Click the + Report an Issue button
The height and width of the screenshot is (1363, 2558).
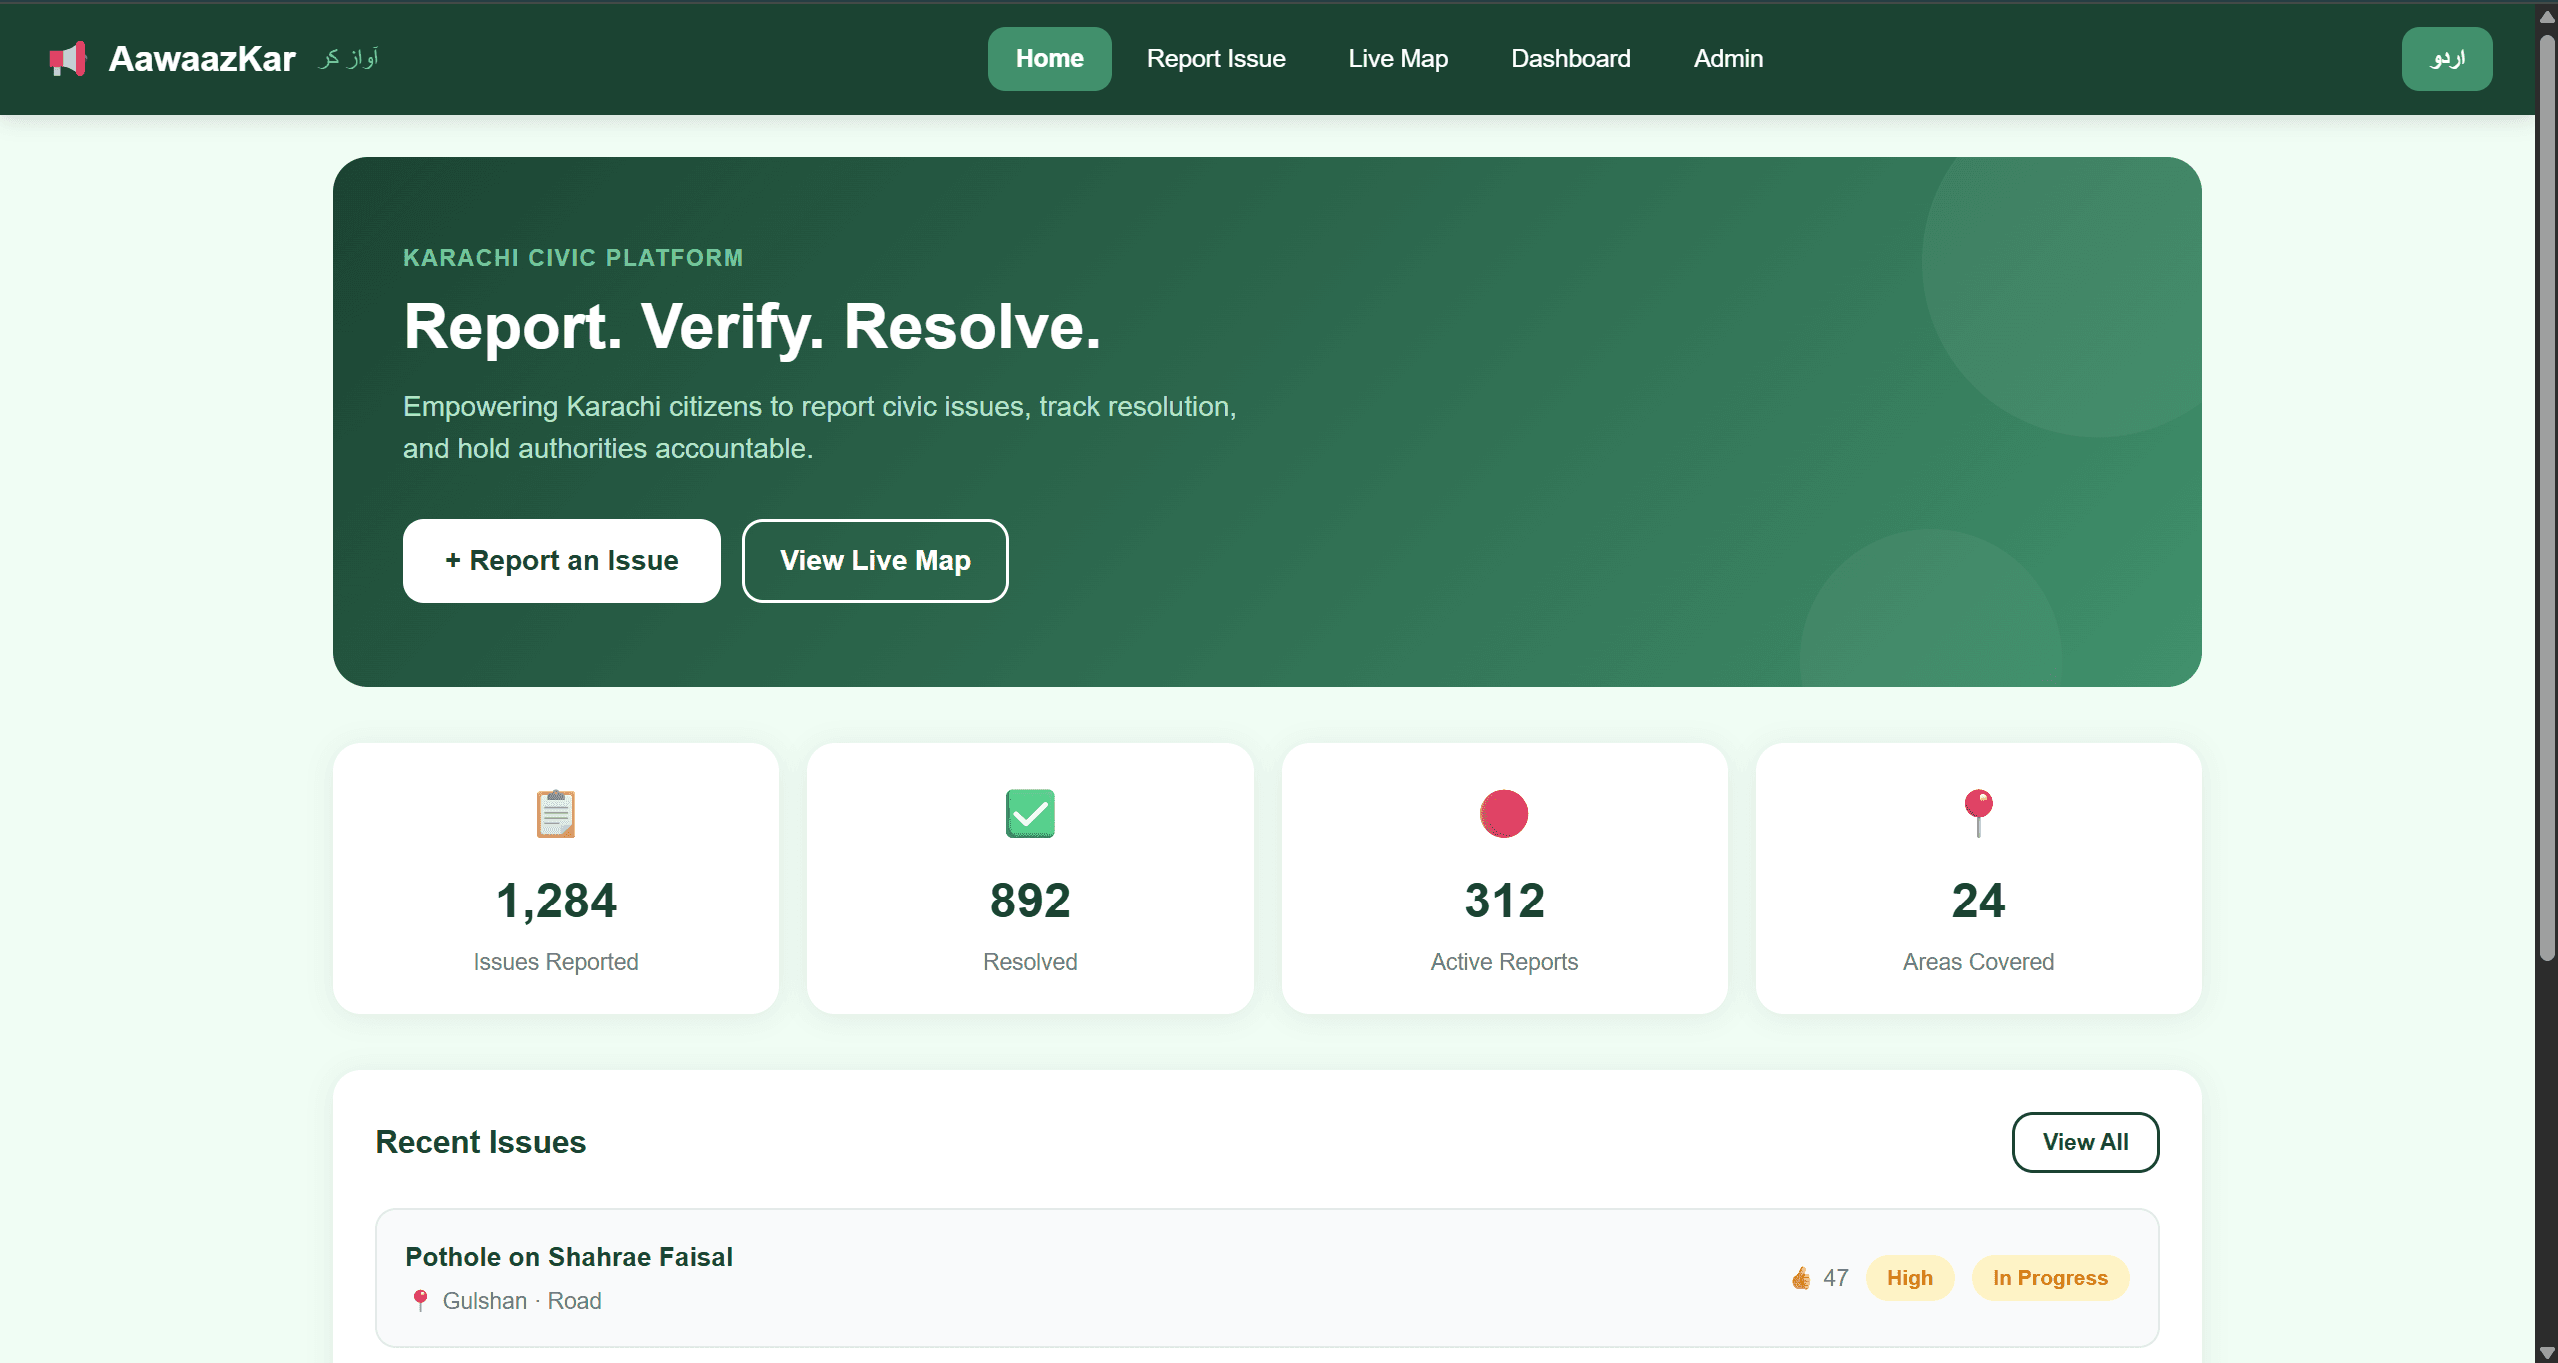(x=561, y=561)
